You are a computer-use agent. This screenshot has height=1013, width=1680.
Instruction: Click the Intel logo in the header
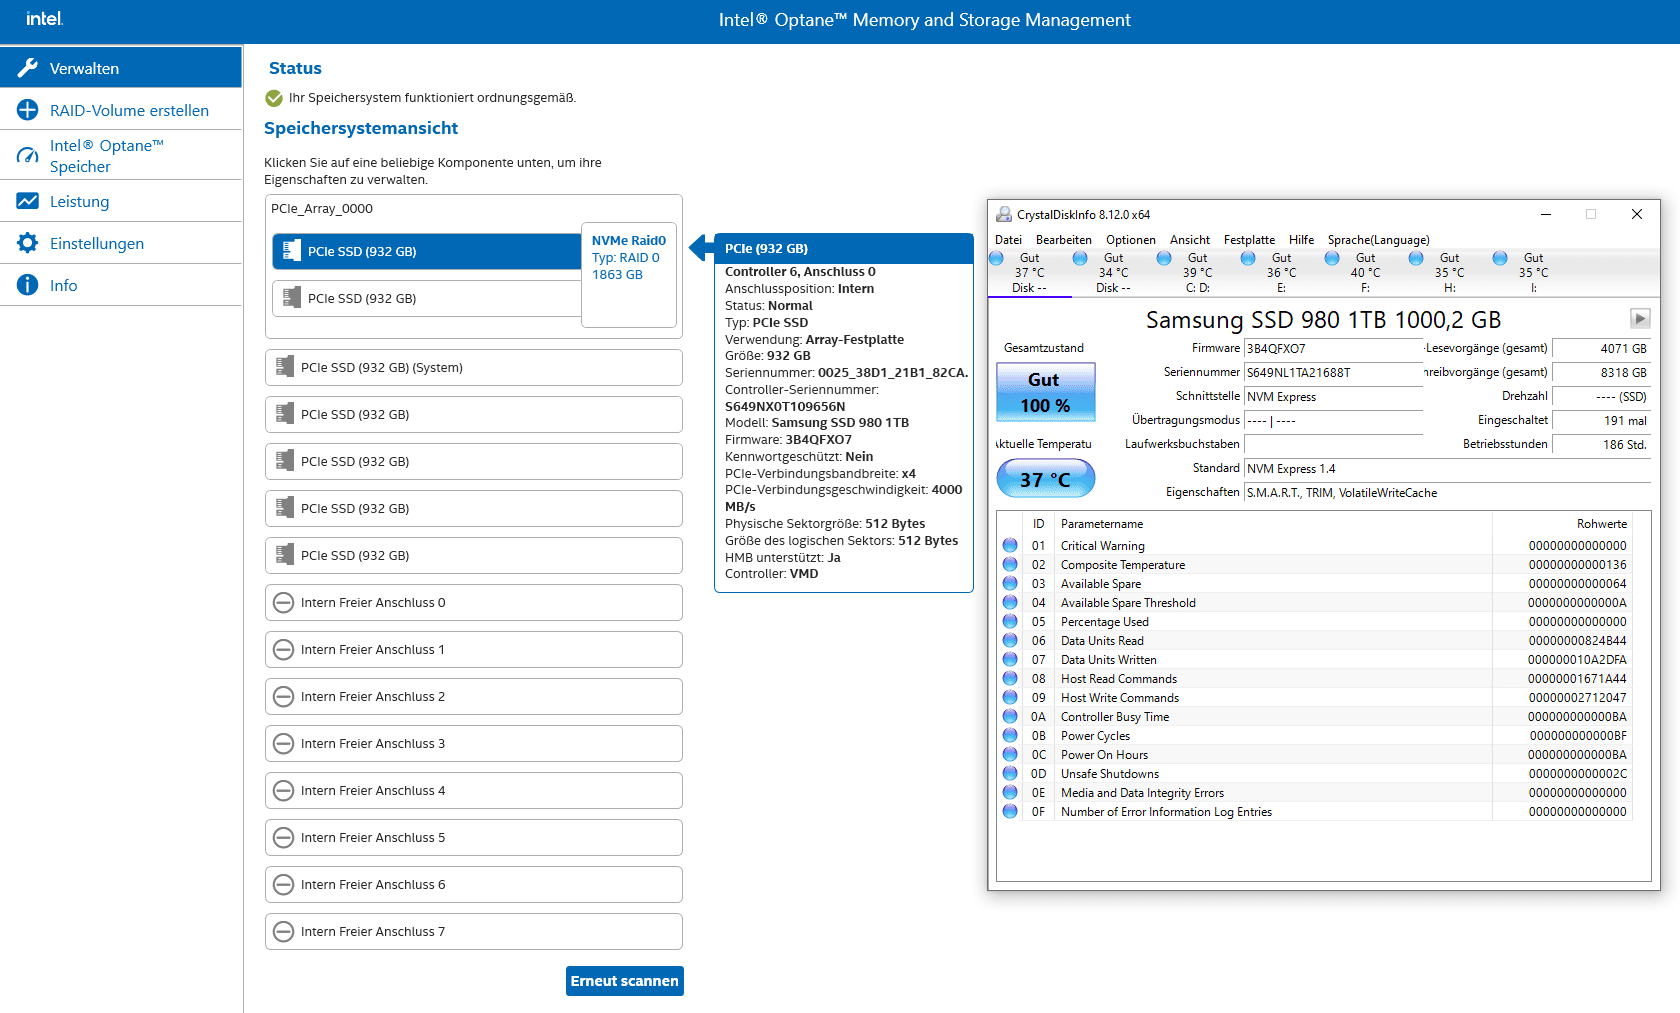(44, 19)
